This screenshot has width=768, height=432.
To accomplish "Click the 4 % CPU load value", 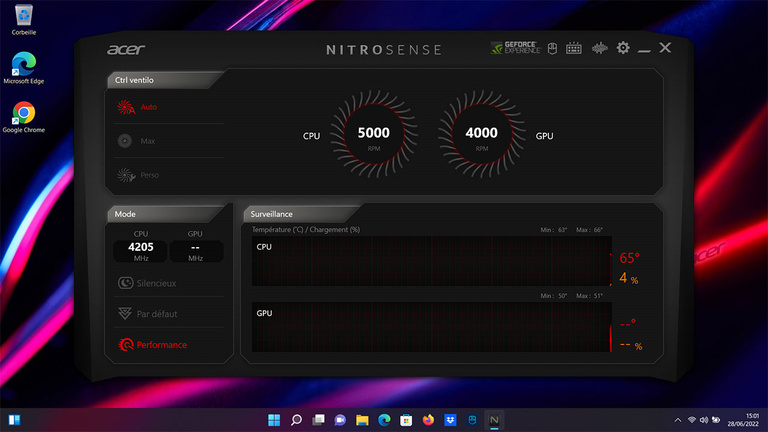I will click(628, 278).
